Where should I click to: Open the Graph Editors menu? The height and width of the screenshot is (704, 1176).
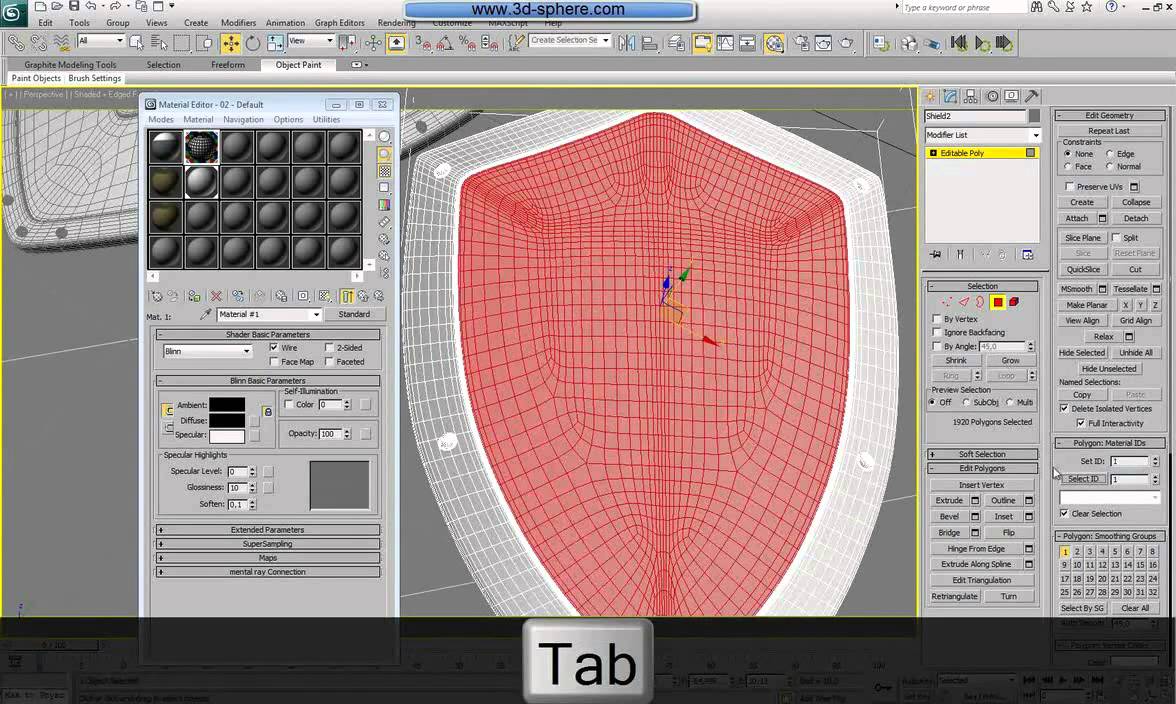[x=339, y=23]
